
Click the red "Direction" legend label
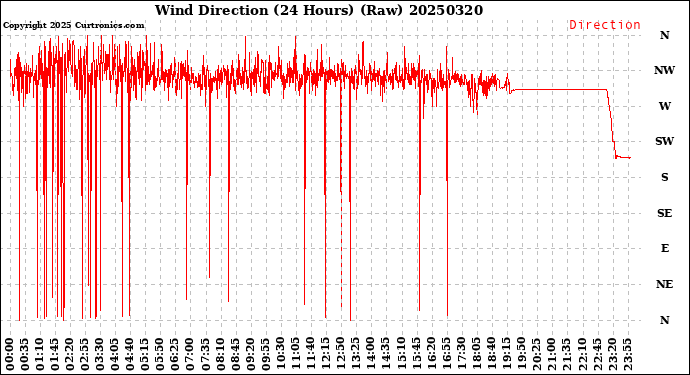pyautogui.click(x=605, y=25)
